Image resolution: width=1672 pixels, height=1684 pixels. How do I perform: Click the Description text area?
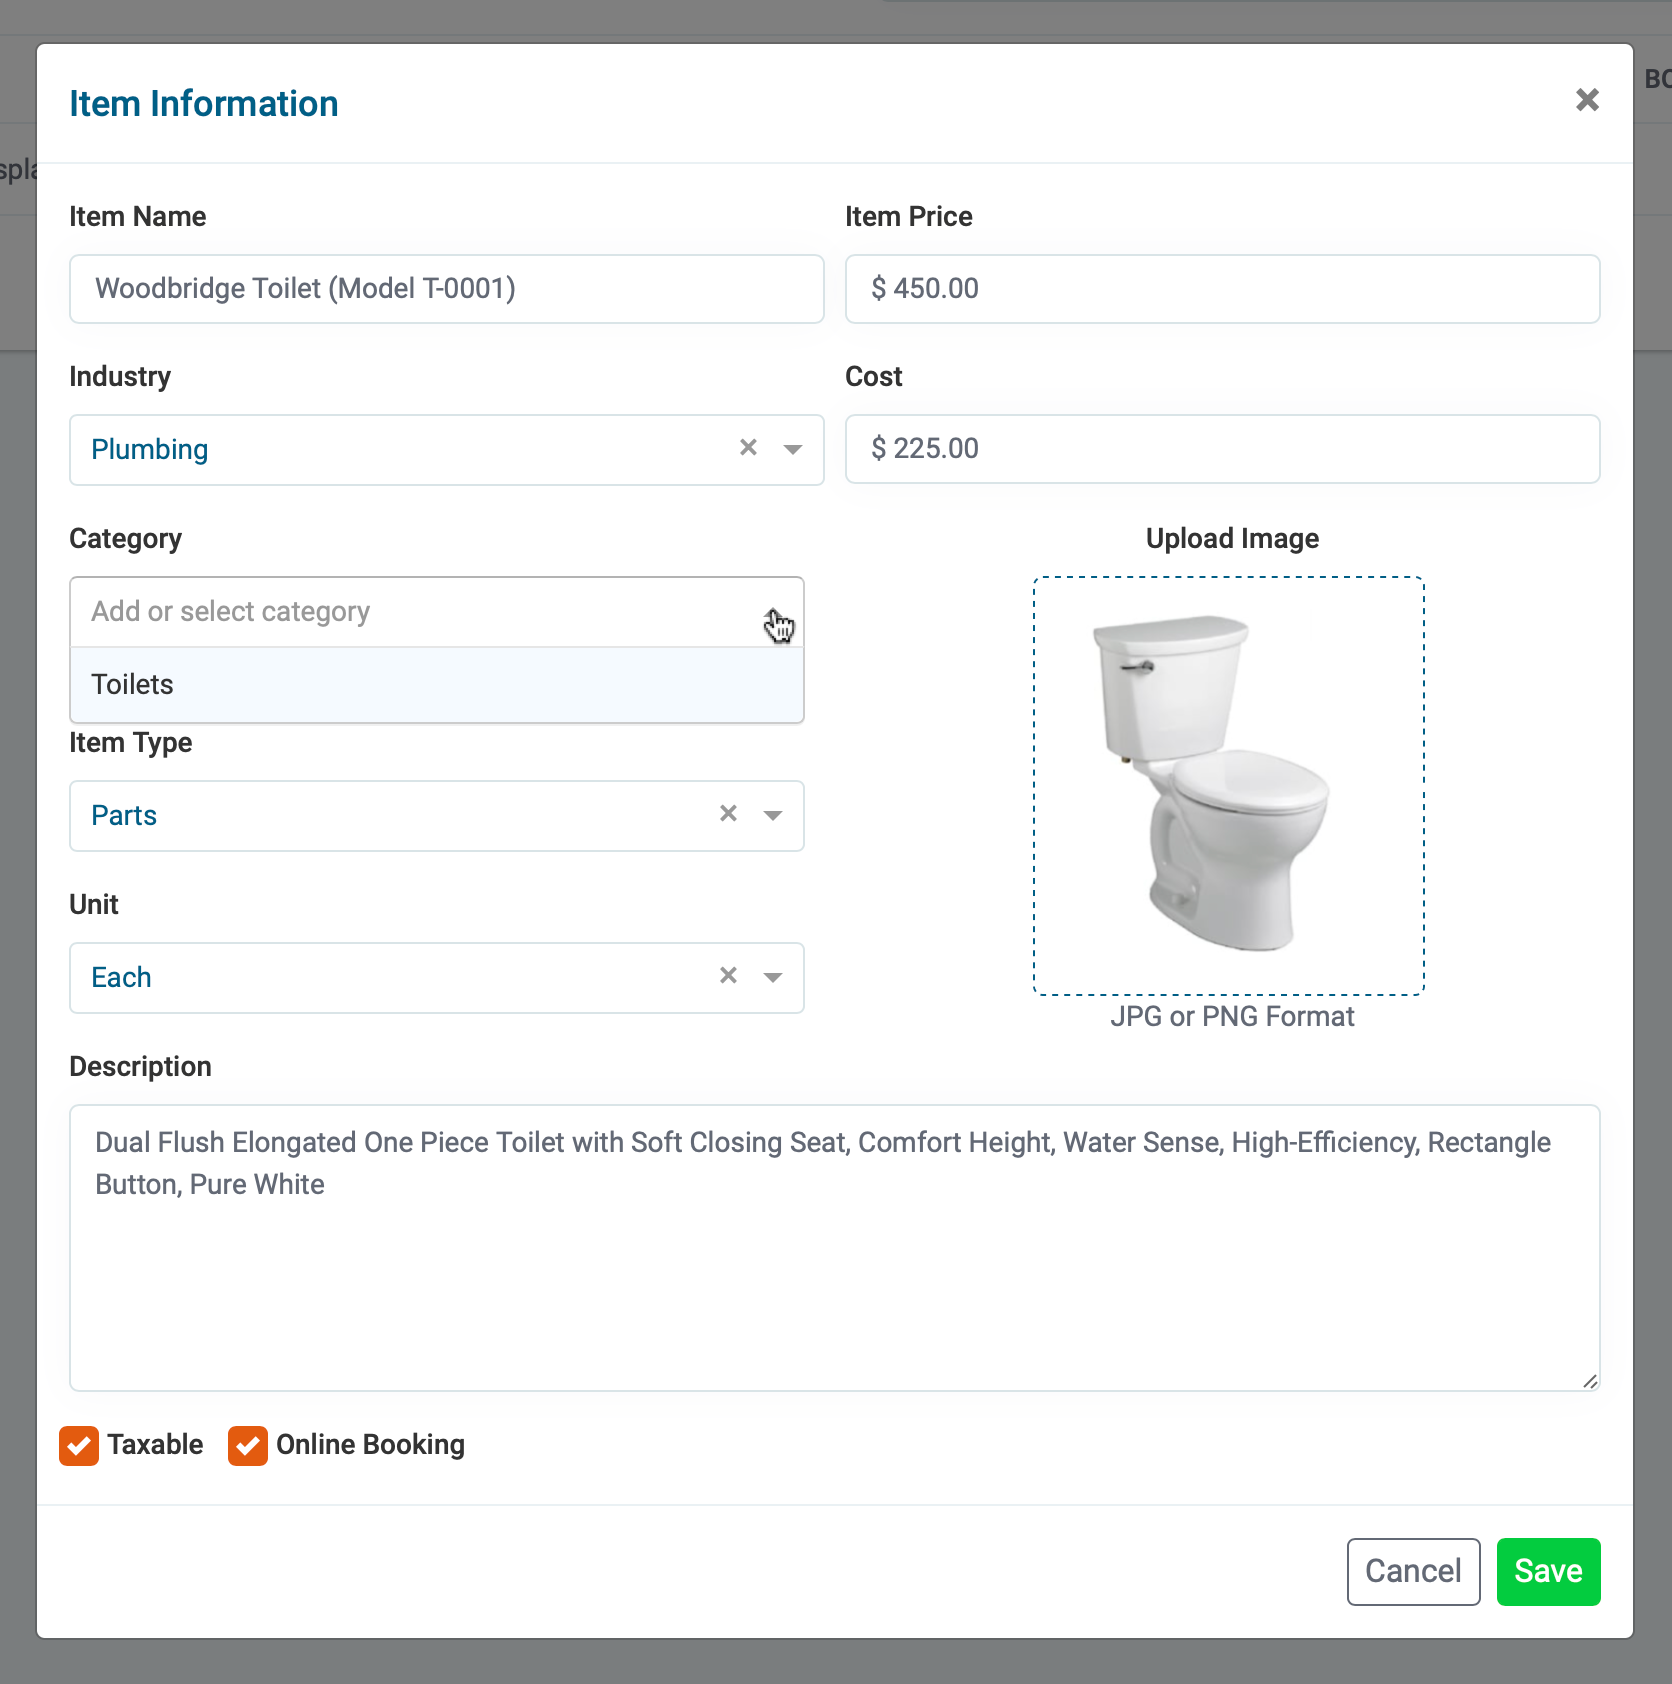835,1248
